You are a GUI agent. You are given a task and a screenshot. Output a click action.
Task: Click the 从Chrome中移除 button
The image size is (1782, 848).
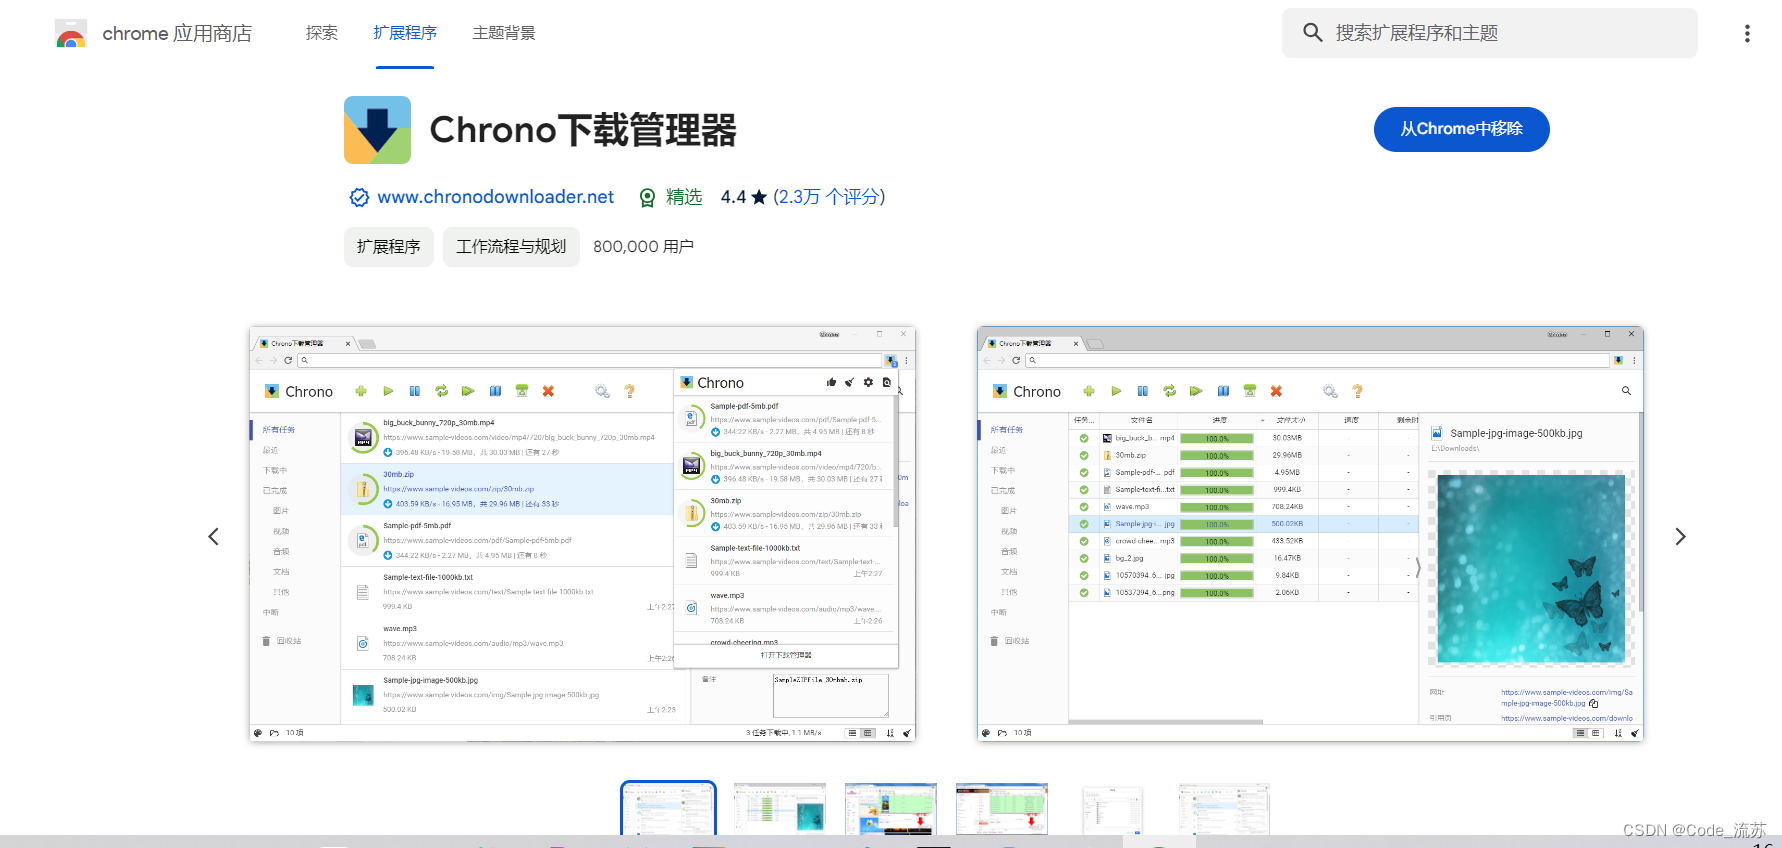[x=1461, y=129]
